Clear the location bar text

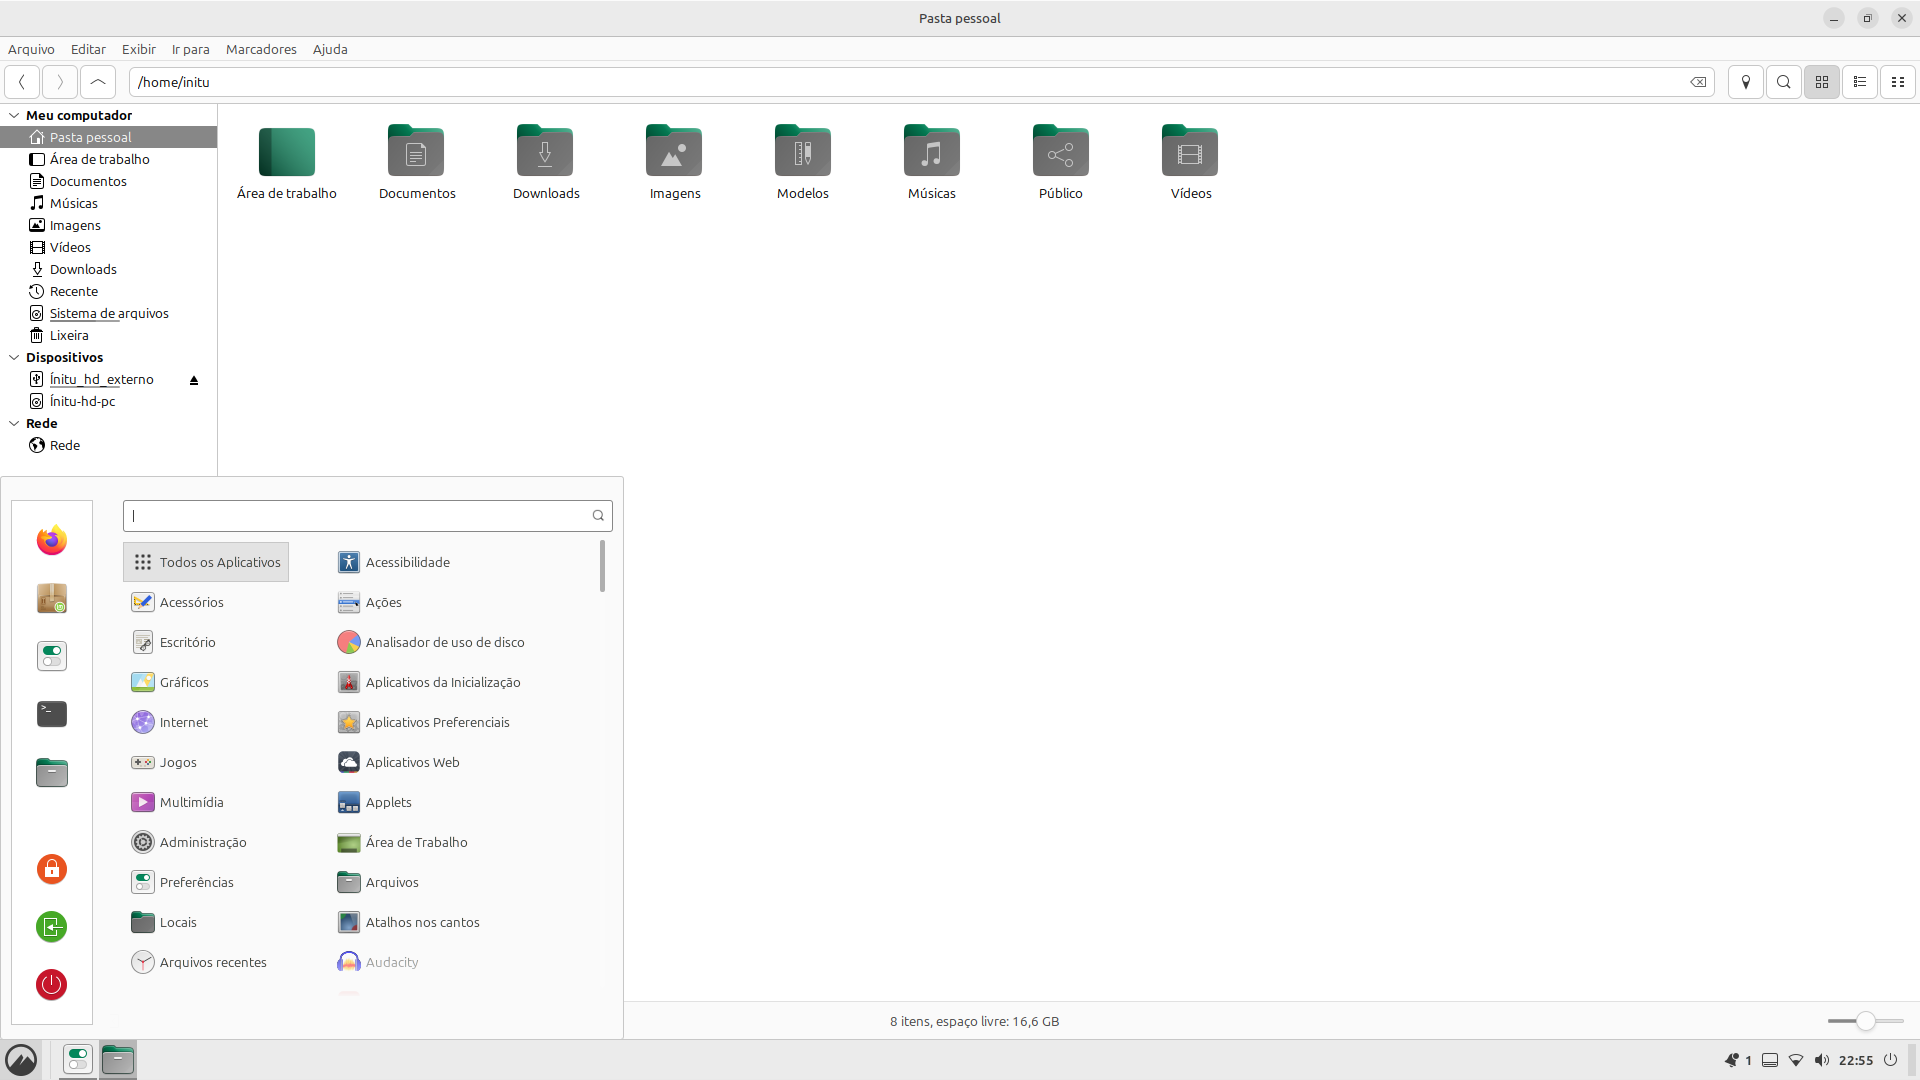click(1698, 82)
